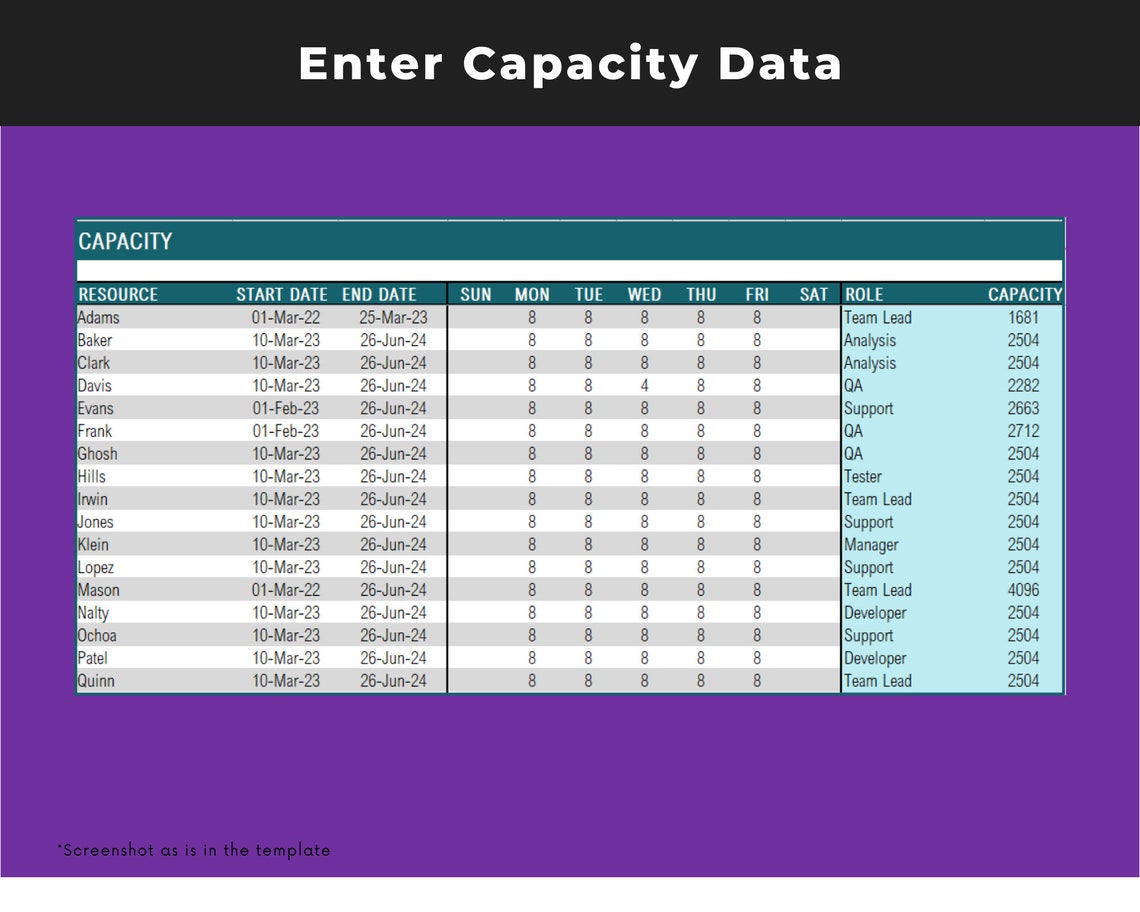The image size is (1140, 912).
Task: Click the RESOURCE column header
Action: pyautogui.click(x=118, y=295)
